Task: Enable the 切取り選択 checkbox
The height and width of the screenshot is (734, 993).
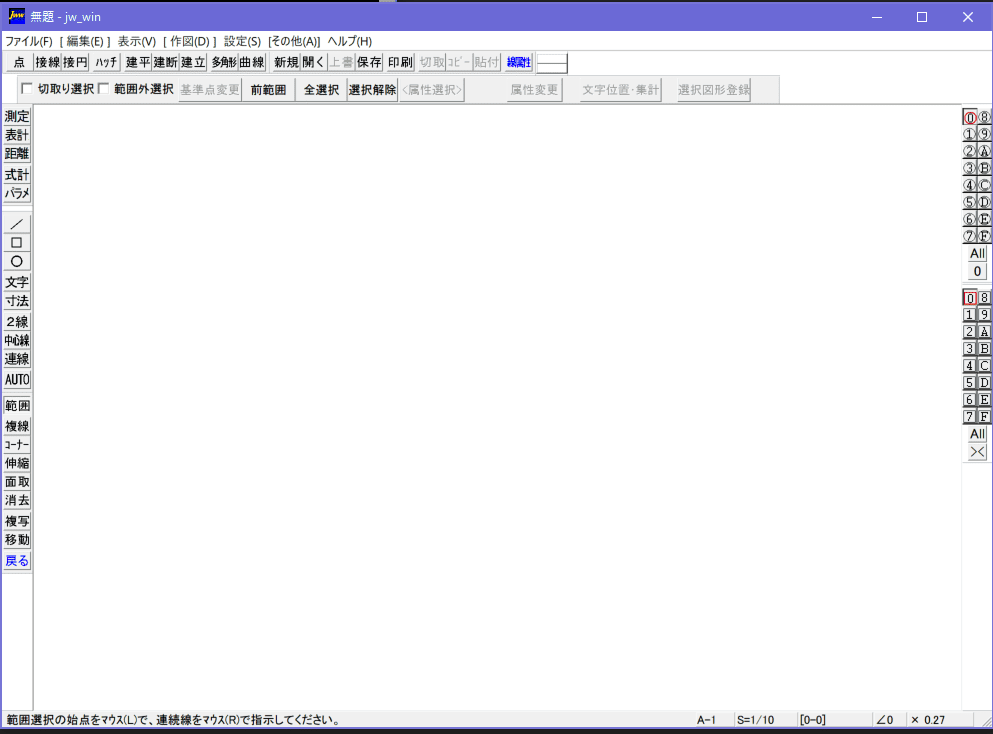Action: coord(27,88)
